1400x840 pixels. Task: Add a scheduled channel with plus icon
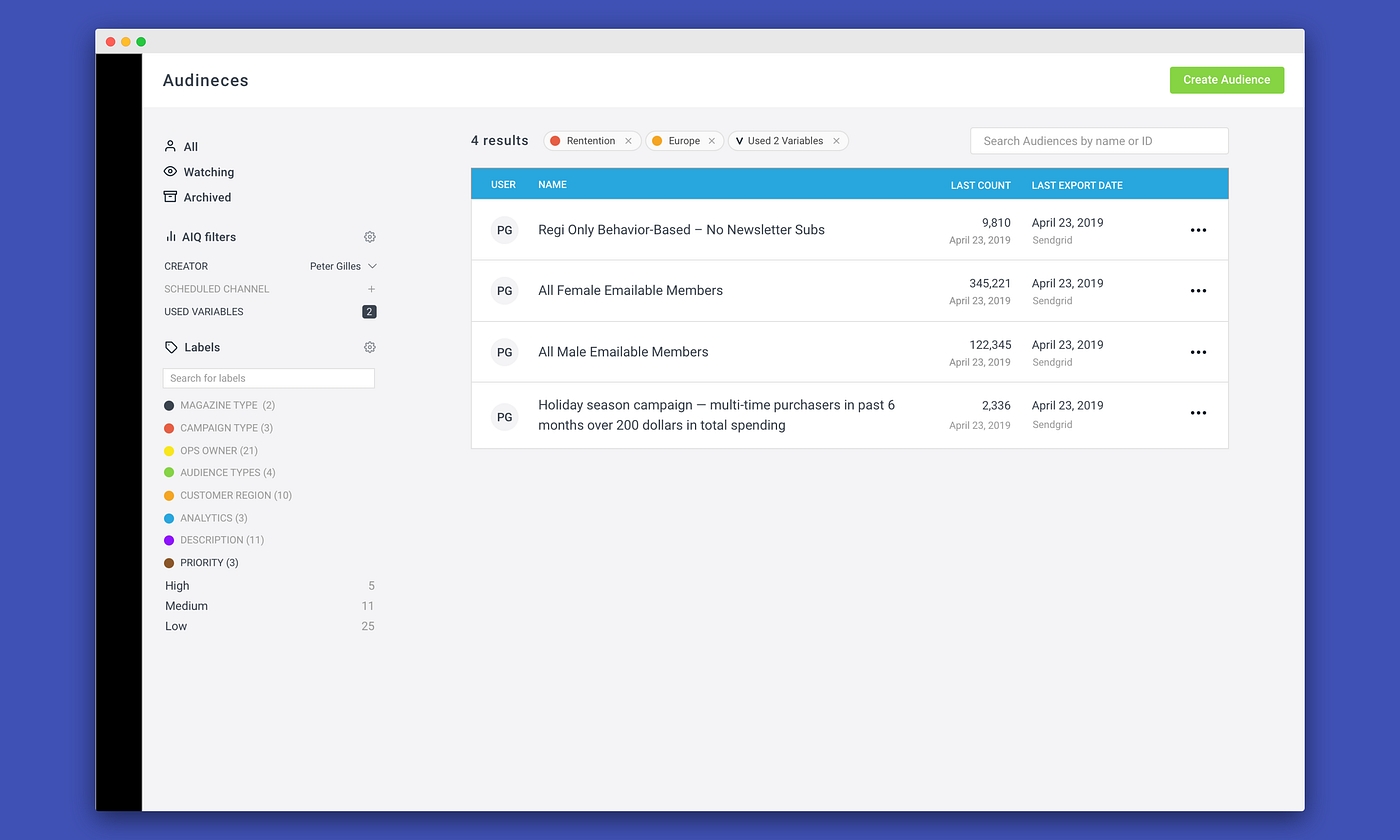(x=371, y=289)
